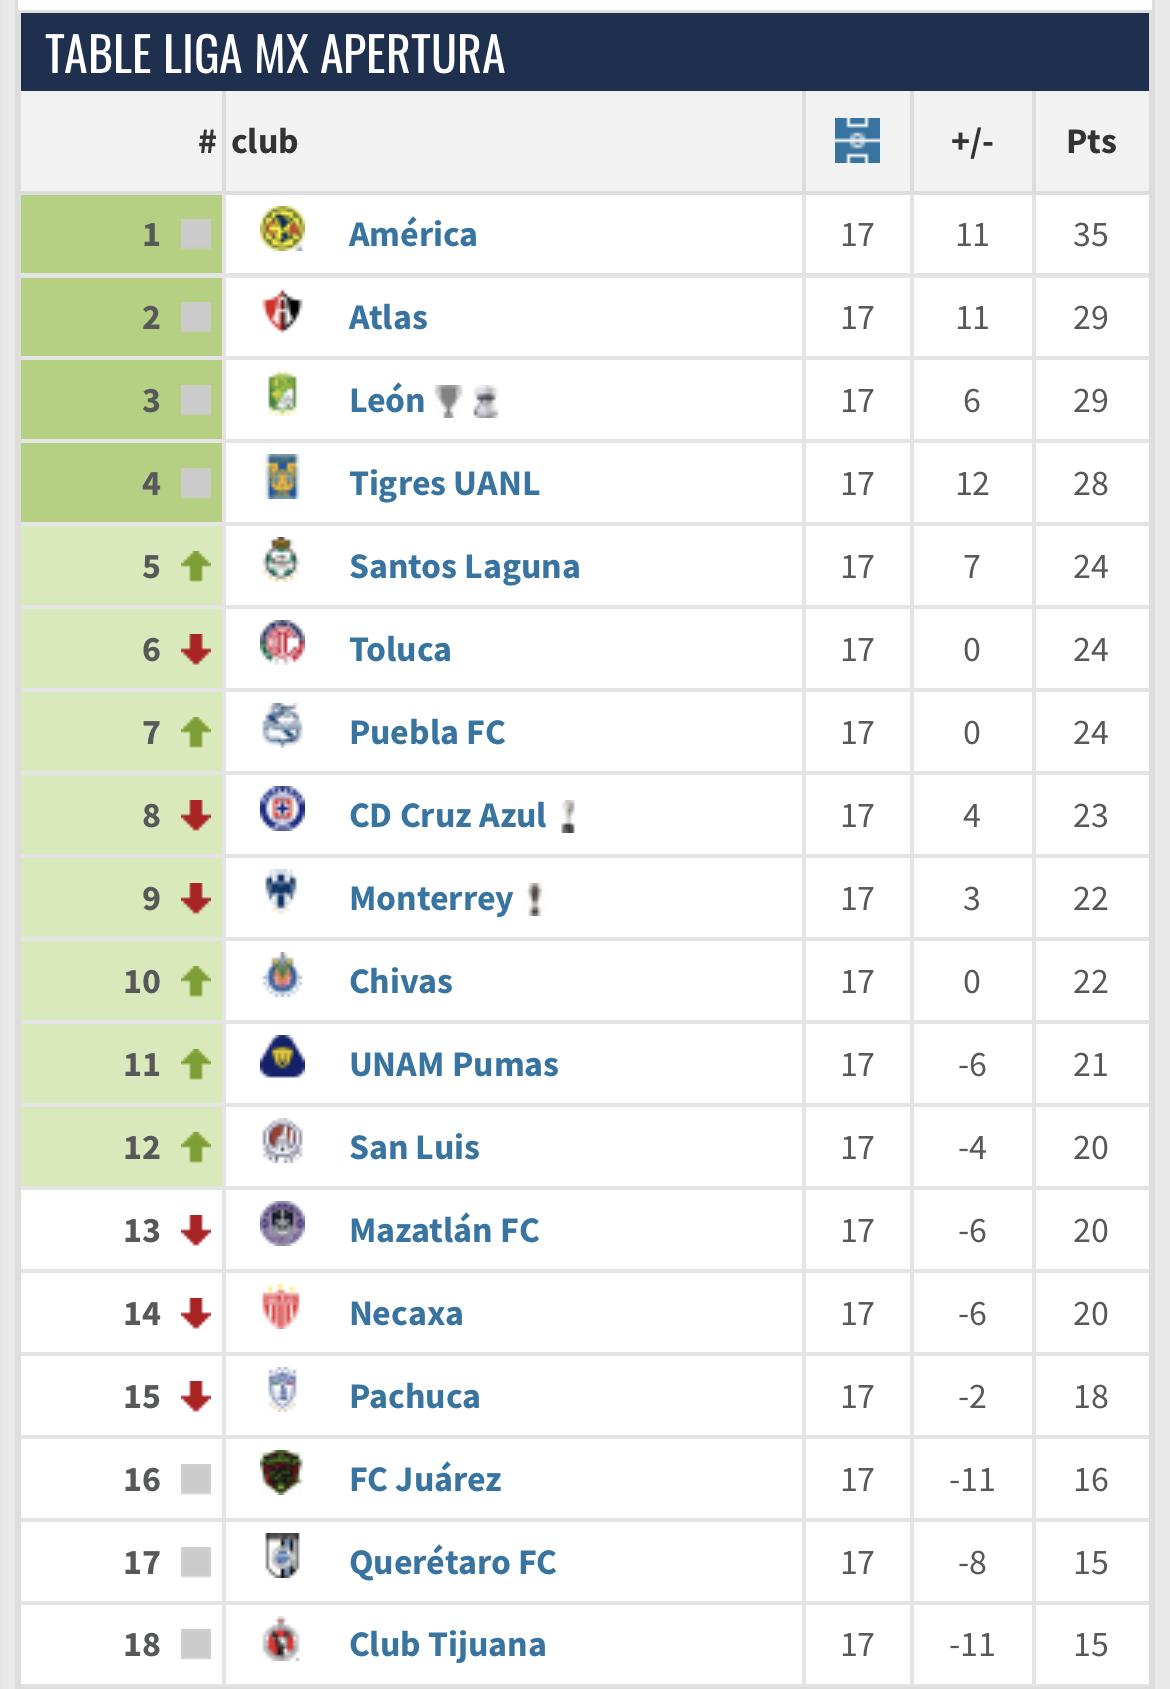Screen dimensions: 1170x1689
Task: Click the trophy icon beside León
Action: point(449,402)
